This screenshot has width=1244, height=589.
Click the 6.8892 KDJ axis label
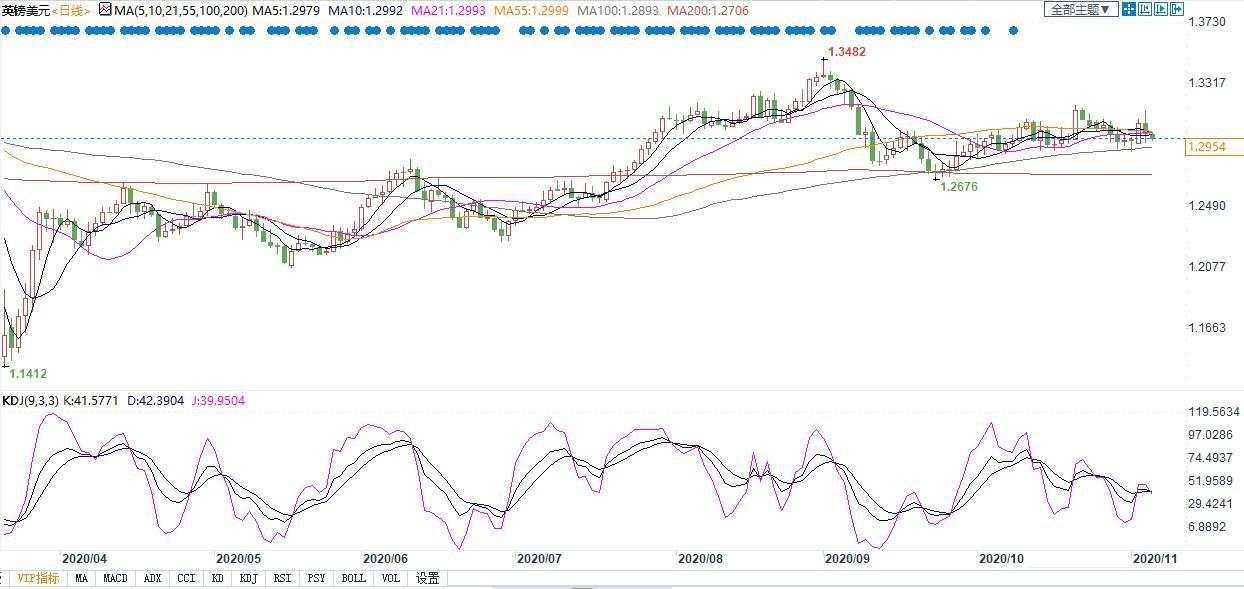pyautogui.click(x=1207, y=526)
